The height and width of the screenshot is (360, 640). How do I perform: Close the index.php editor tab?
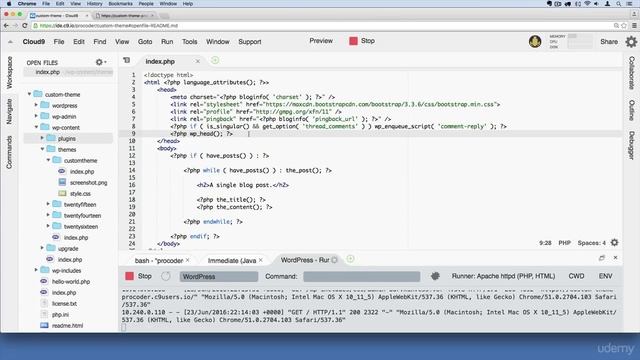click(x=198, y=61)
